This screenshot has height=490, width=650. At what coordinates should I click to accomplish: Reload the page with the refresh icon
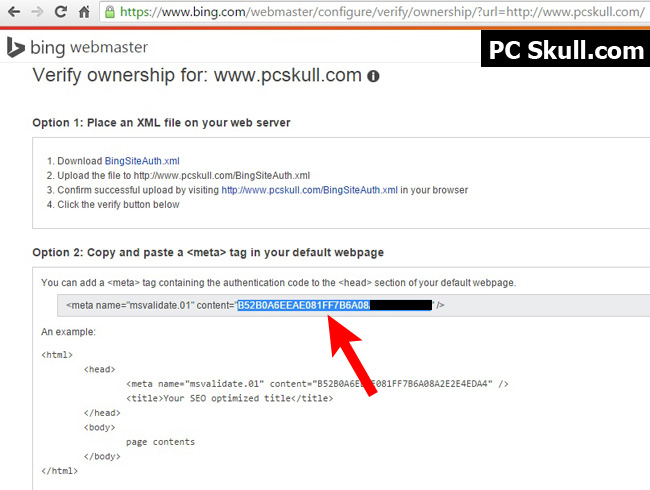click(60, 13)
